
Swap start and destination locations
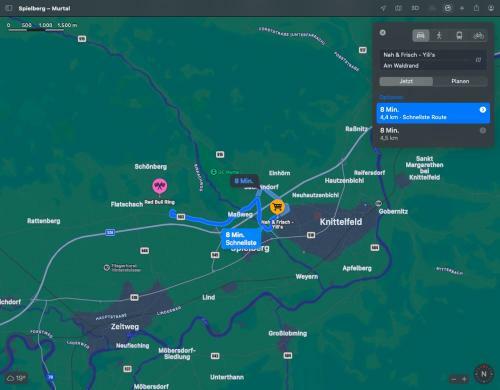tap(478, 60)
